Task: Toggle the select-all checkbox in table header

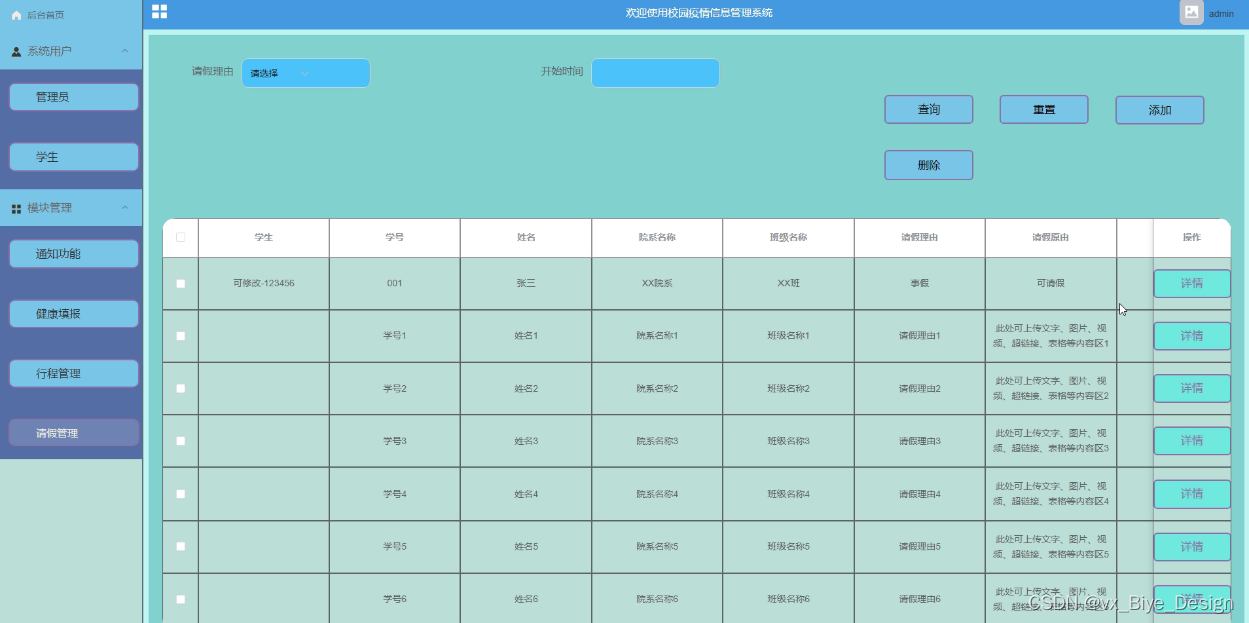Action: pos(181,238)
